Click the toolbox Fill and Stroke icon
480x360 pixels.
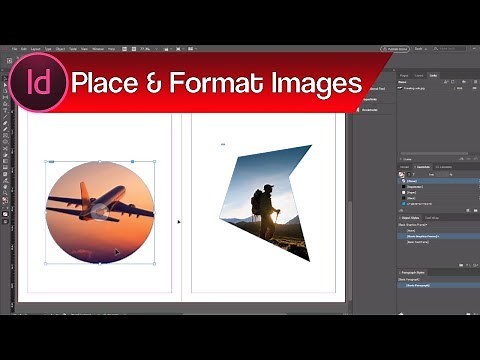point(5,200)
